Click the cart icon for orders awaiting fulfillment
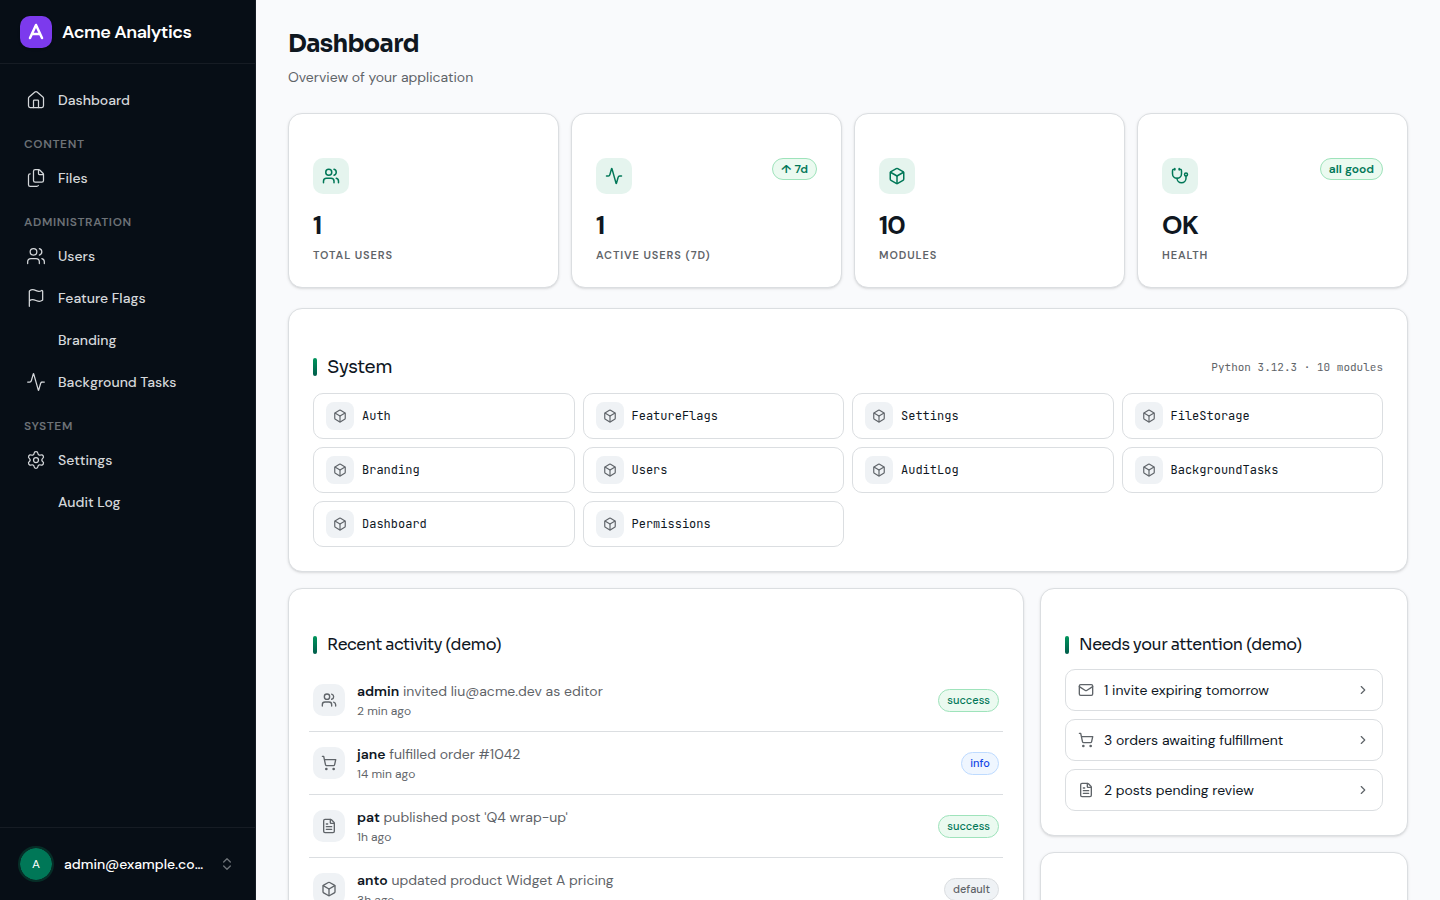 point(1086,740)
